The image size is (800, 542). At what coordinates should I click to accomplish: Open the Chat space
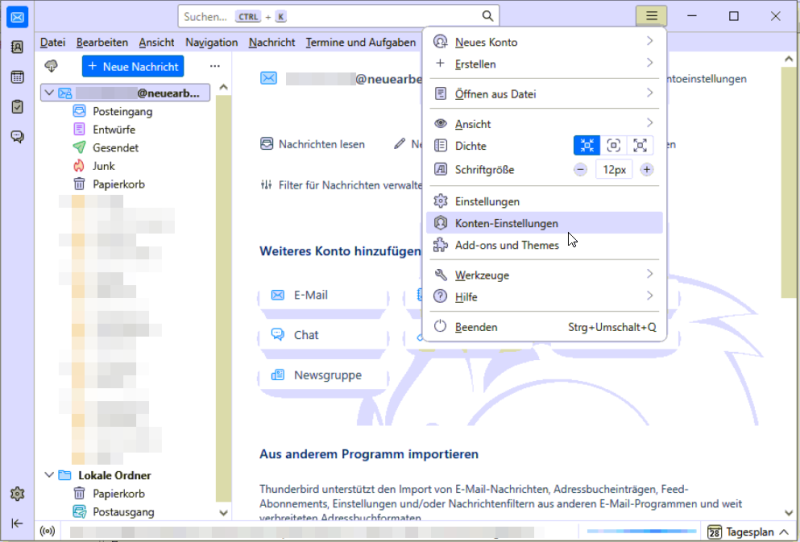tap(17, 136)
